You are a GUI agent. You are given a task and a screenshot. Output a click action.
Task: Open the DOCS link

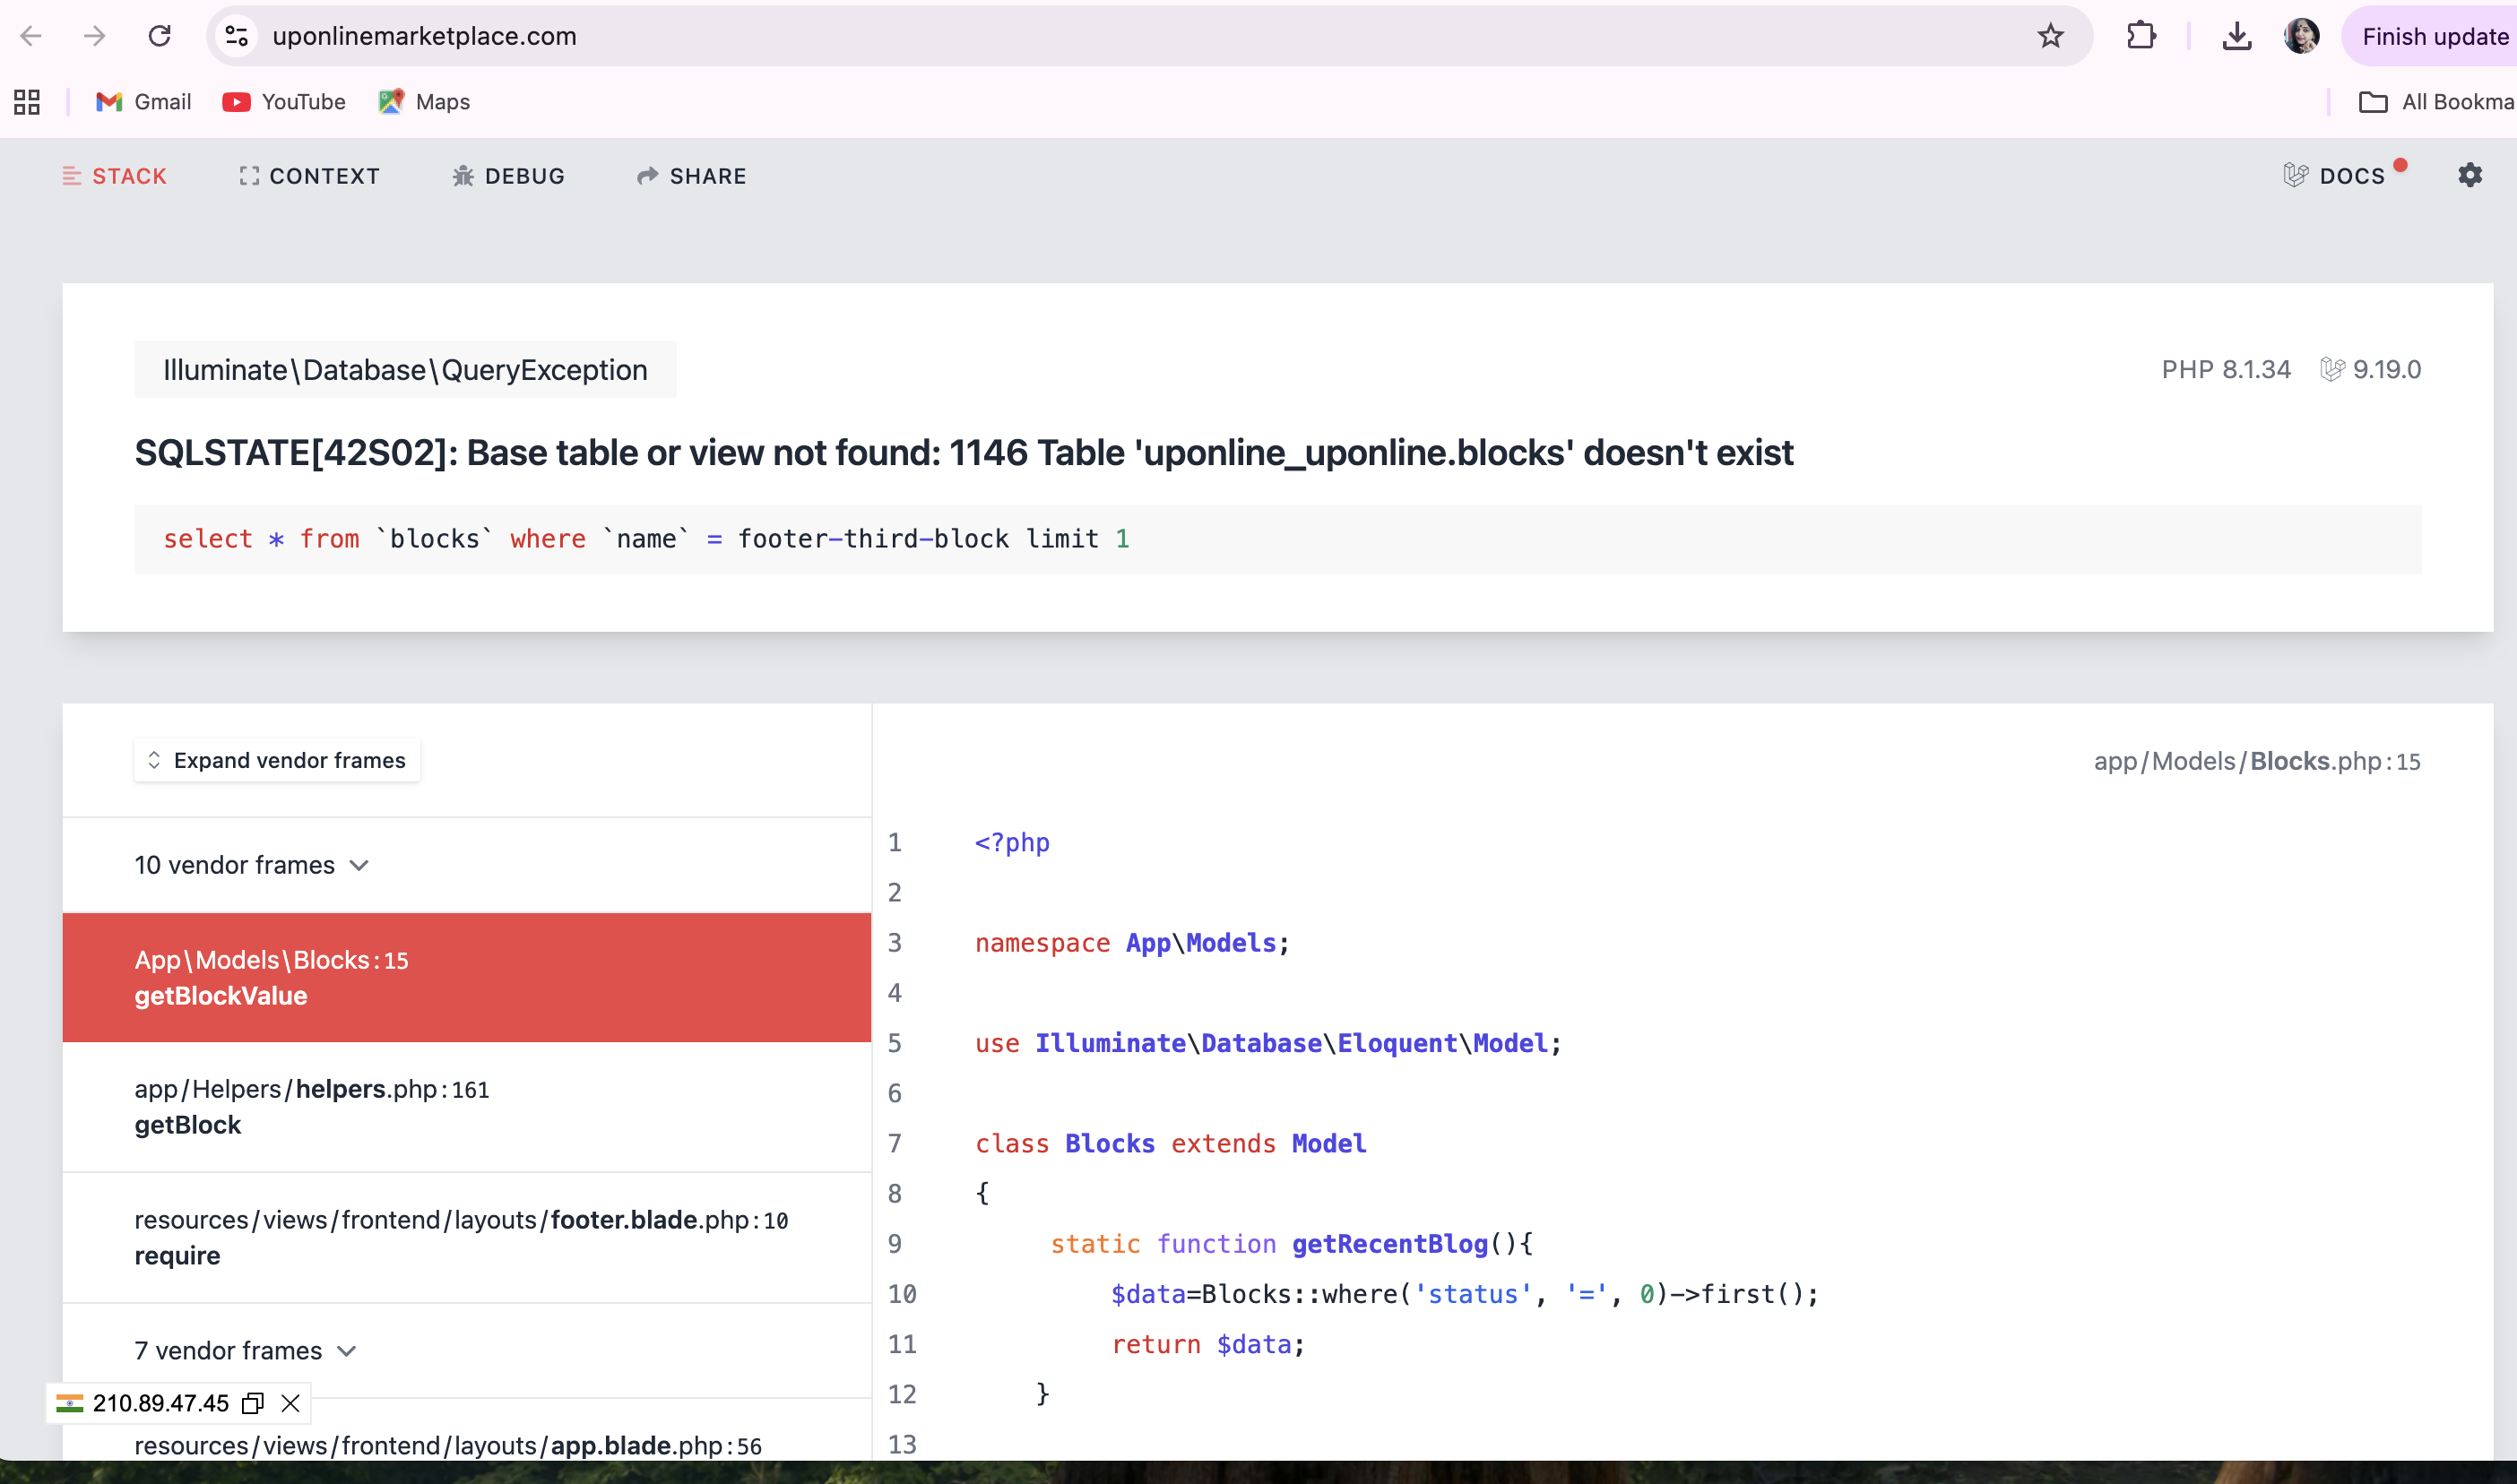[x=2337, y=176]
